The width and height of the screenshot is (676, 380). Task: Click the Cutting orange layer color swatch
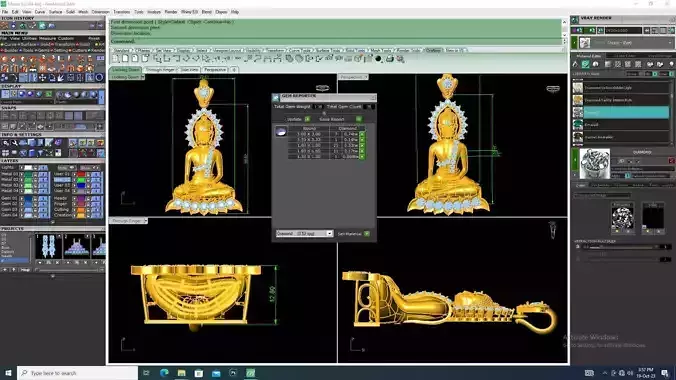tap(81, 209)
